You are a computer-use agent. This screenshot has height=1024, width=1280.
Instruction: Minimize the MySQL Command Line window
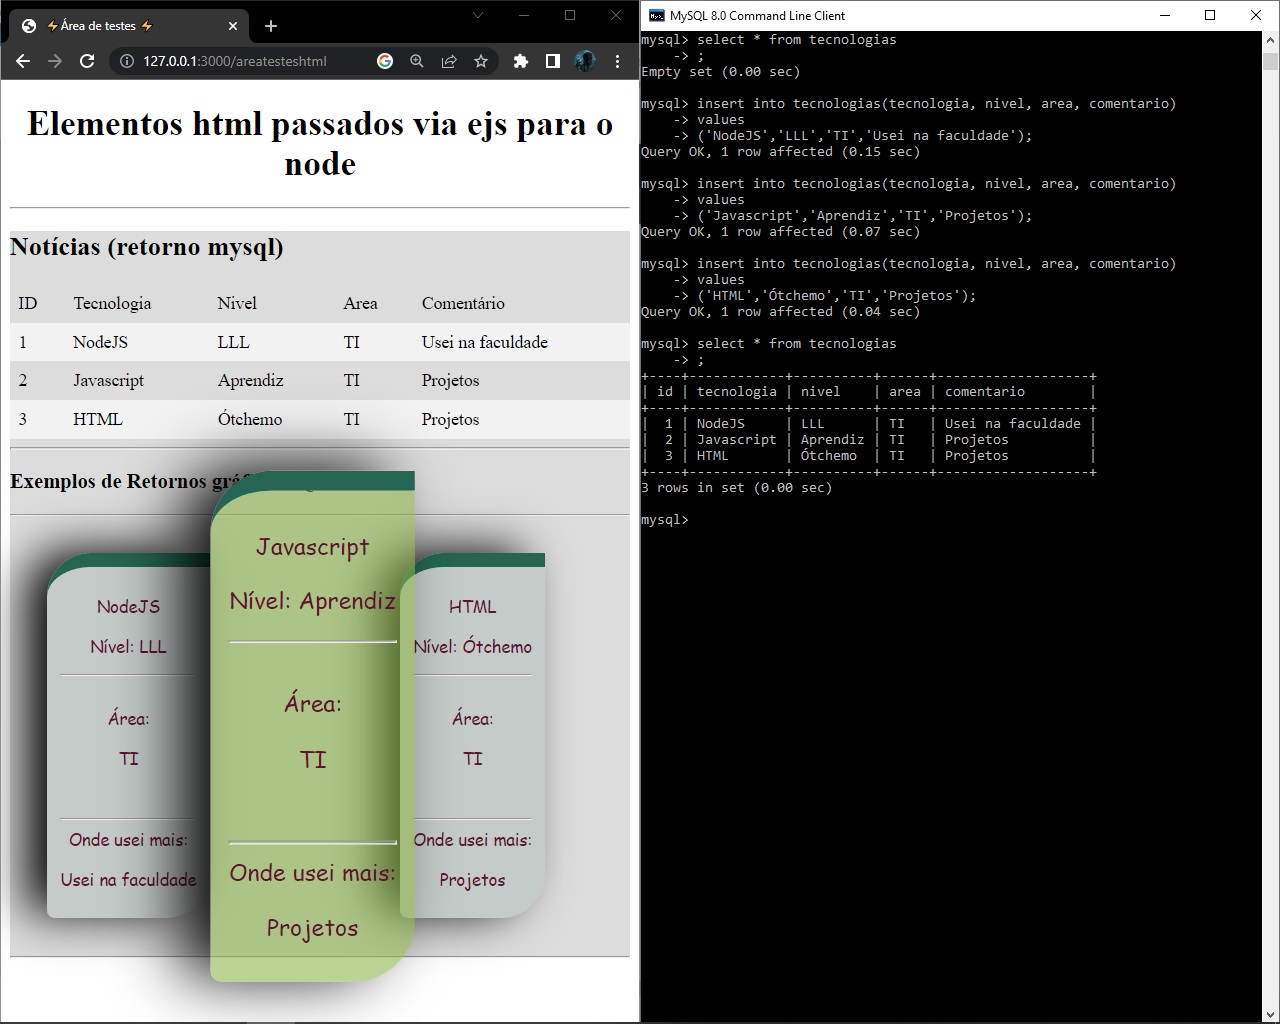tap(1165, 15)
